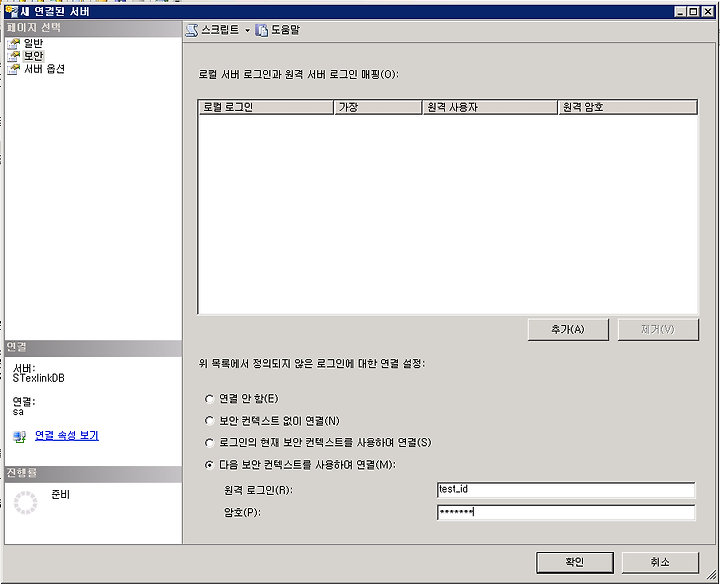Close the 새 연결된 서버 dialog
Image resolution: width=720 pixels, height=584 pixels.
708,11
